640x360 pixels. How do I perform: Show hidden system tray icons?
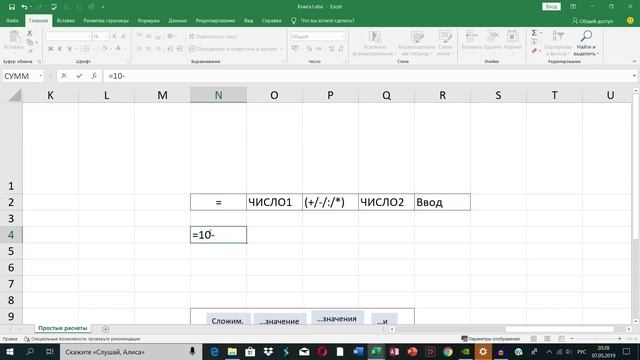549,351
